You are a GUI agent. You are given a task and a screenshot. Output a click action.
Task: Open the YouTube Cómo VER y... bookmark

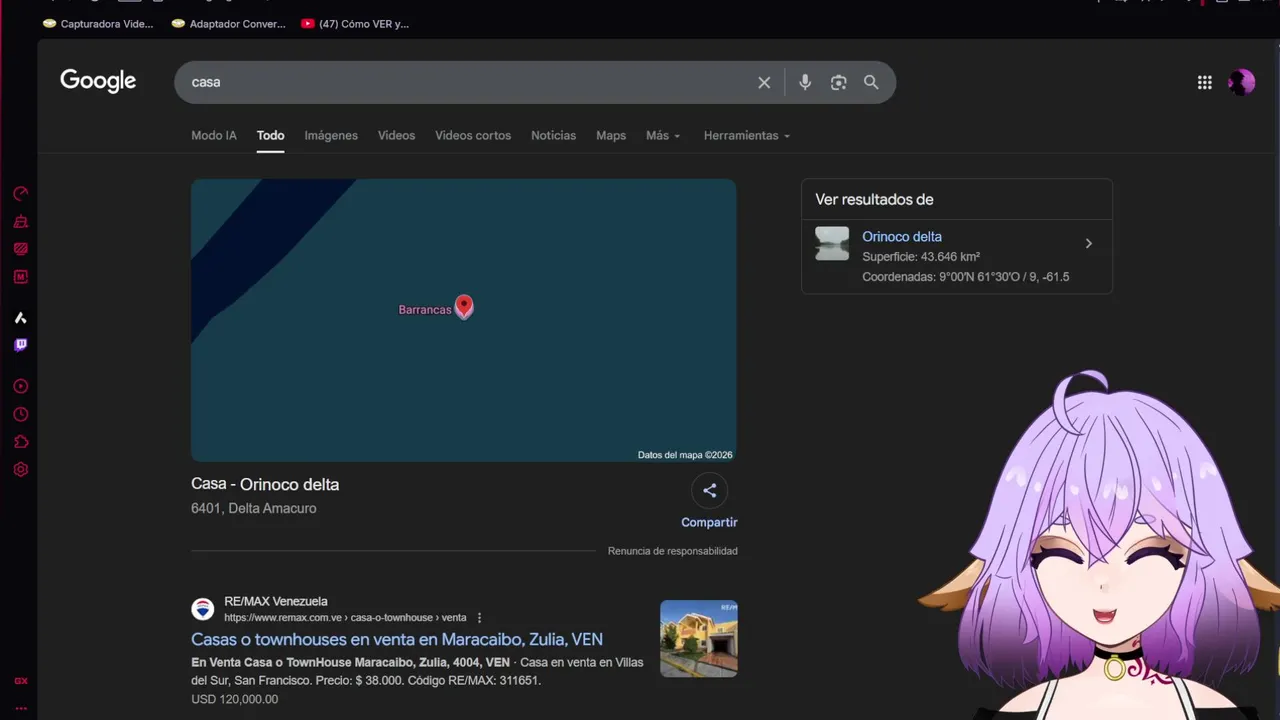tap(355, 24)
